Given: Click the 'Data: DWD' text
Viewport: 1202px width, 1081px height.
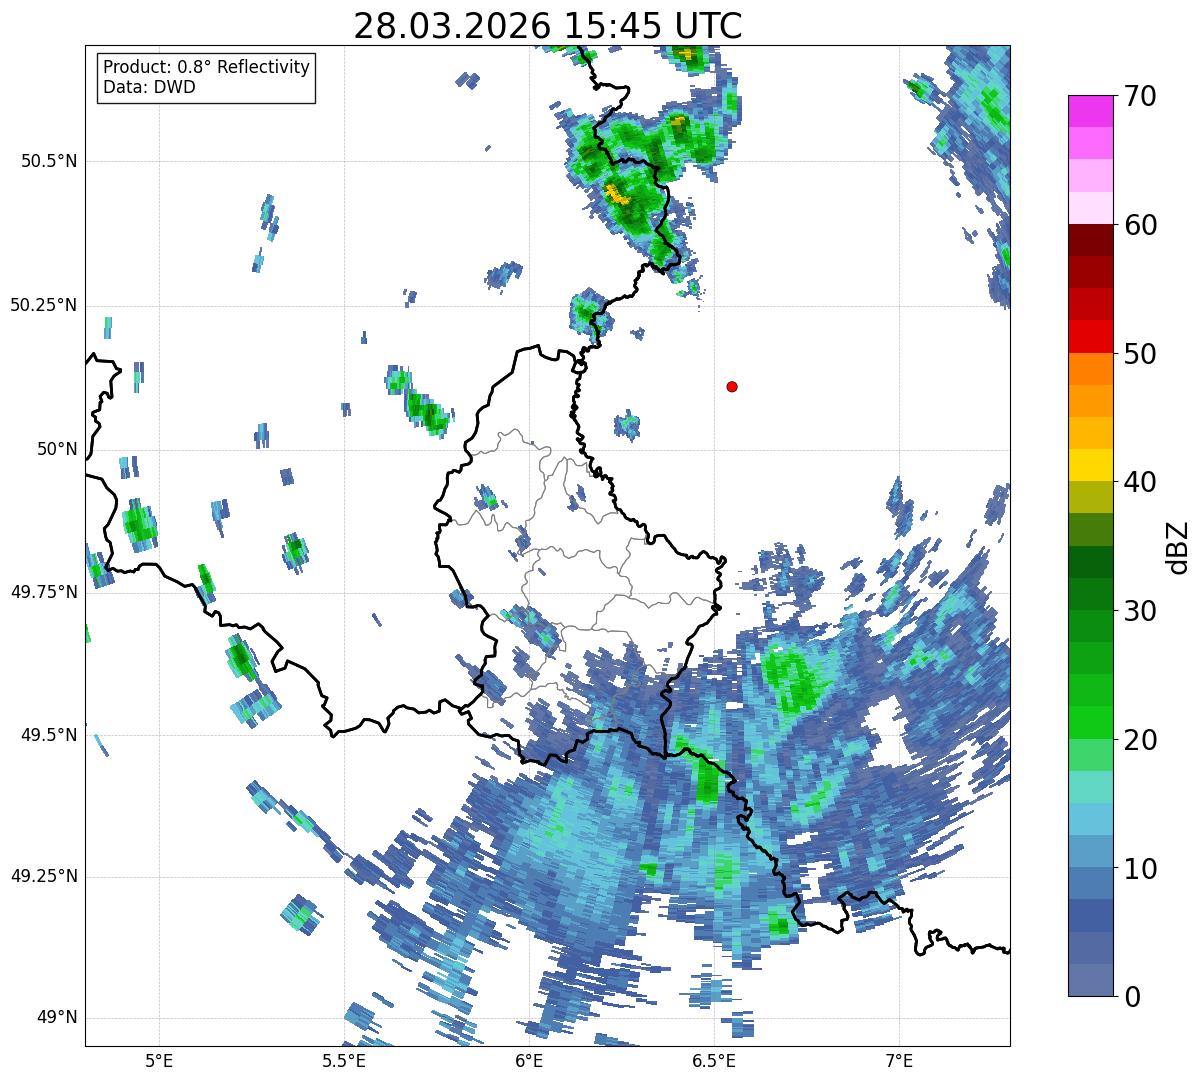Looking at the screenshot, I should [x=149, y=87].
